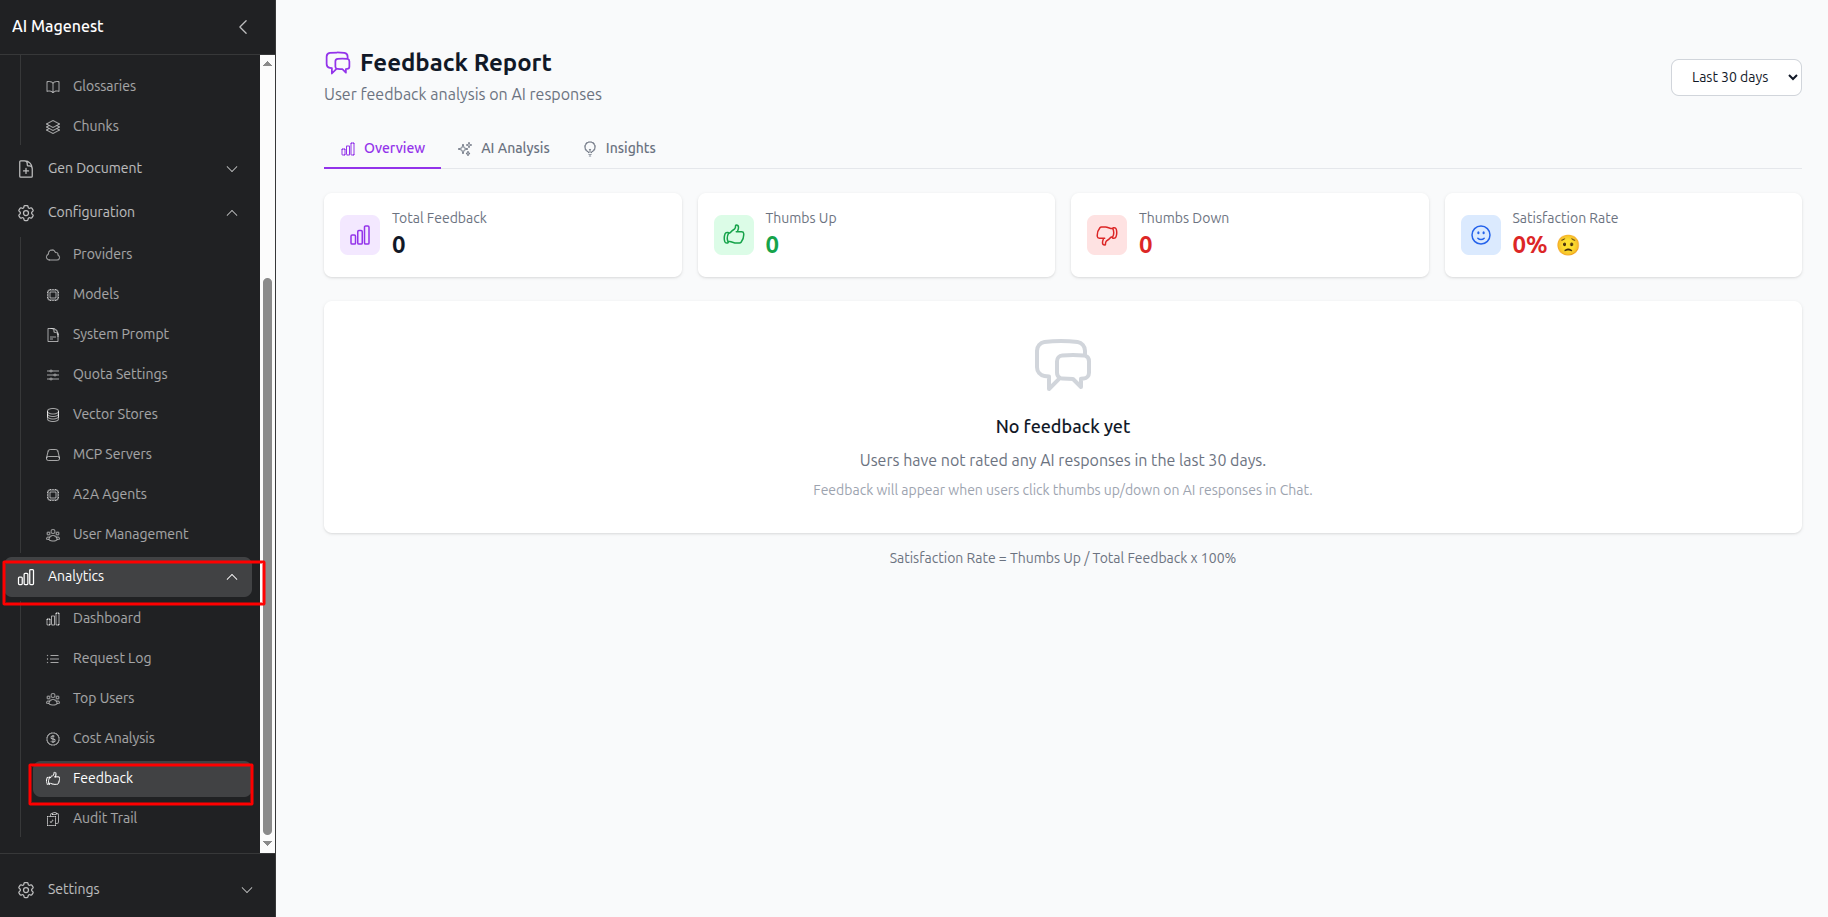Open the Last 30 days dropdown
This screenshot has width=1828, height=917.
[x=1736, y=77]
